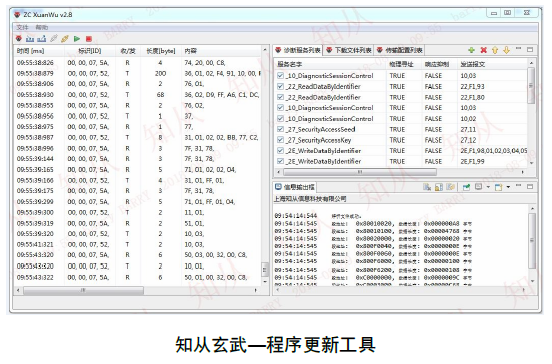This screenshot has width=552, height=364.
Task: Open the dropdown beside the display console icon
Action: (488, 187)
